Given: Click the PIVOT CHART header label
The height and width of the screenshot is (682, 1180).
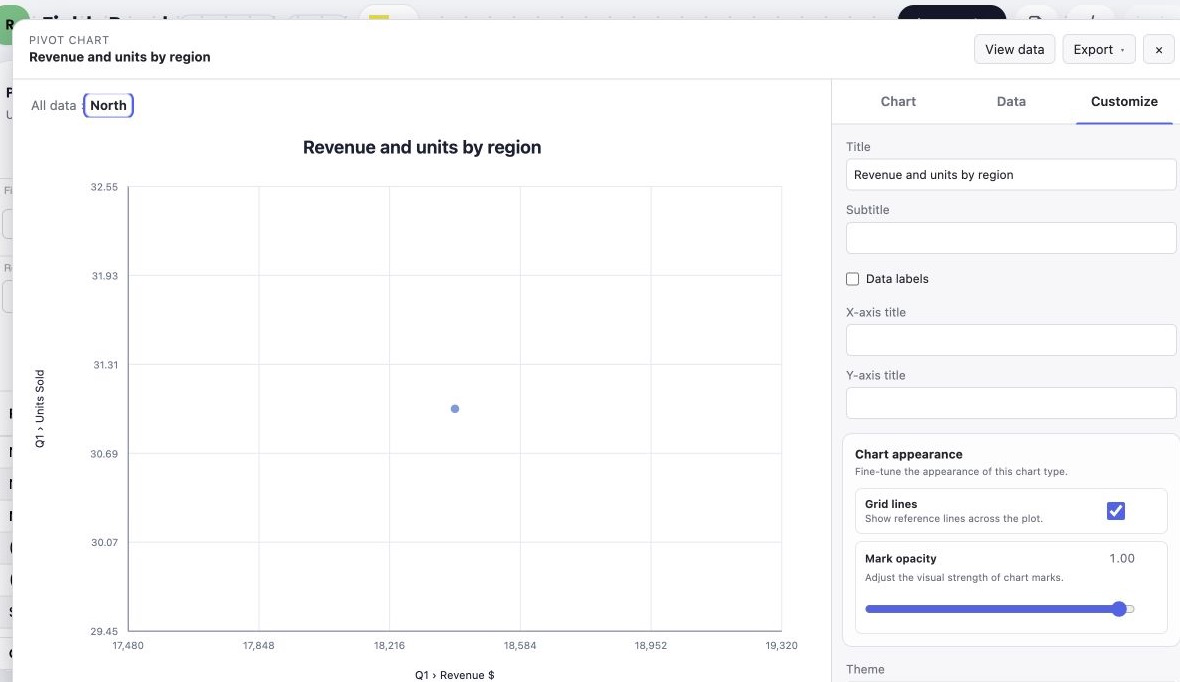Looking at the screenshot, I should tap(69, 40).
